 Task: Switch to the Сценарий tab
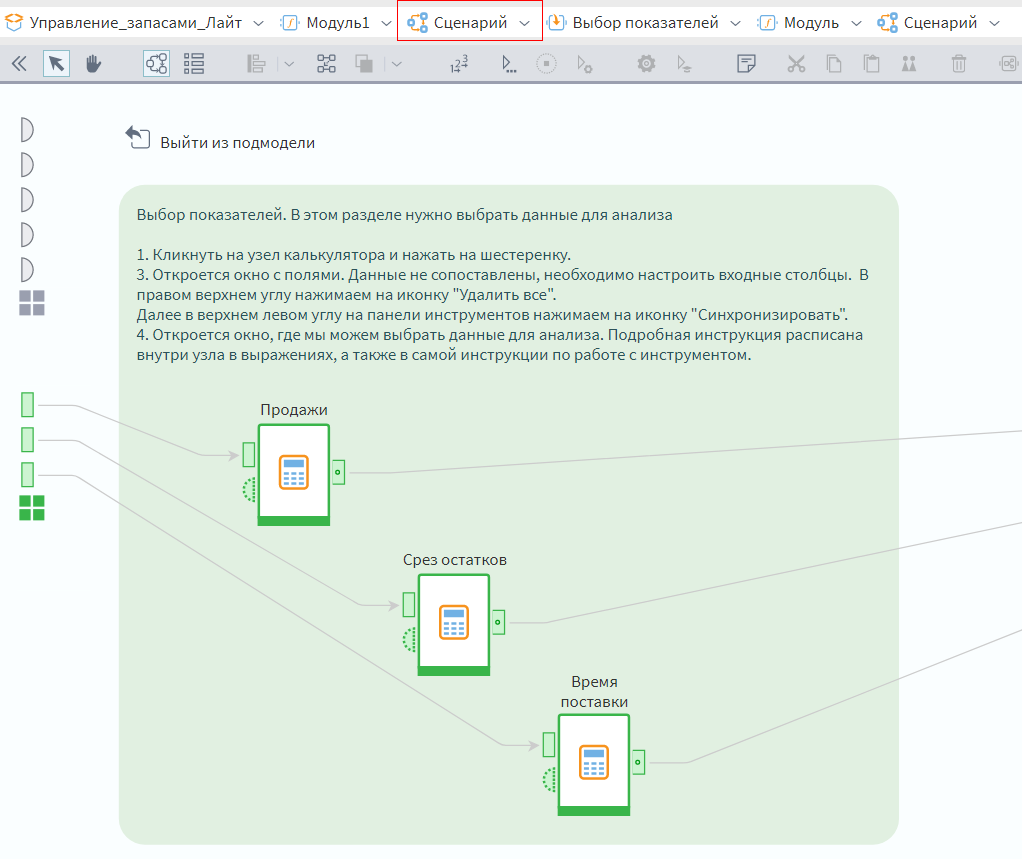[x=469, y=19]
